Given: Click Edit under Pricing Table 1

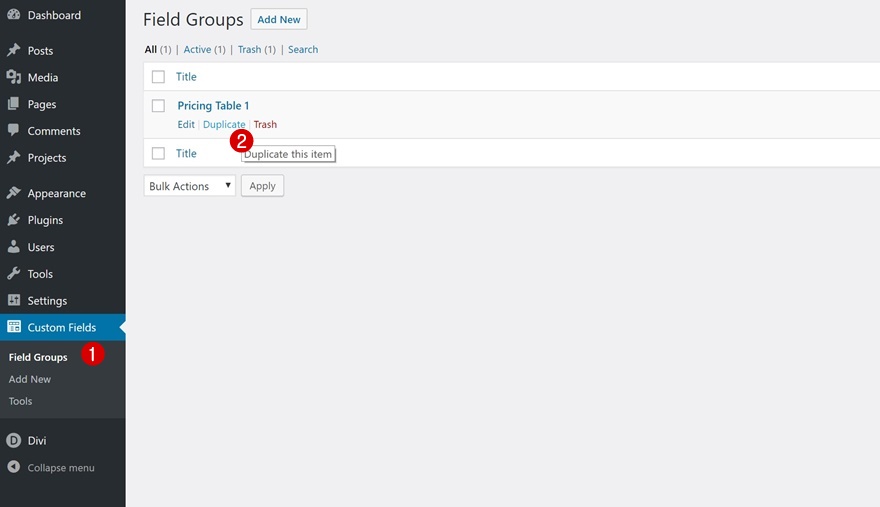Looking at the screenshot, I should point(186,124).
